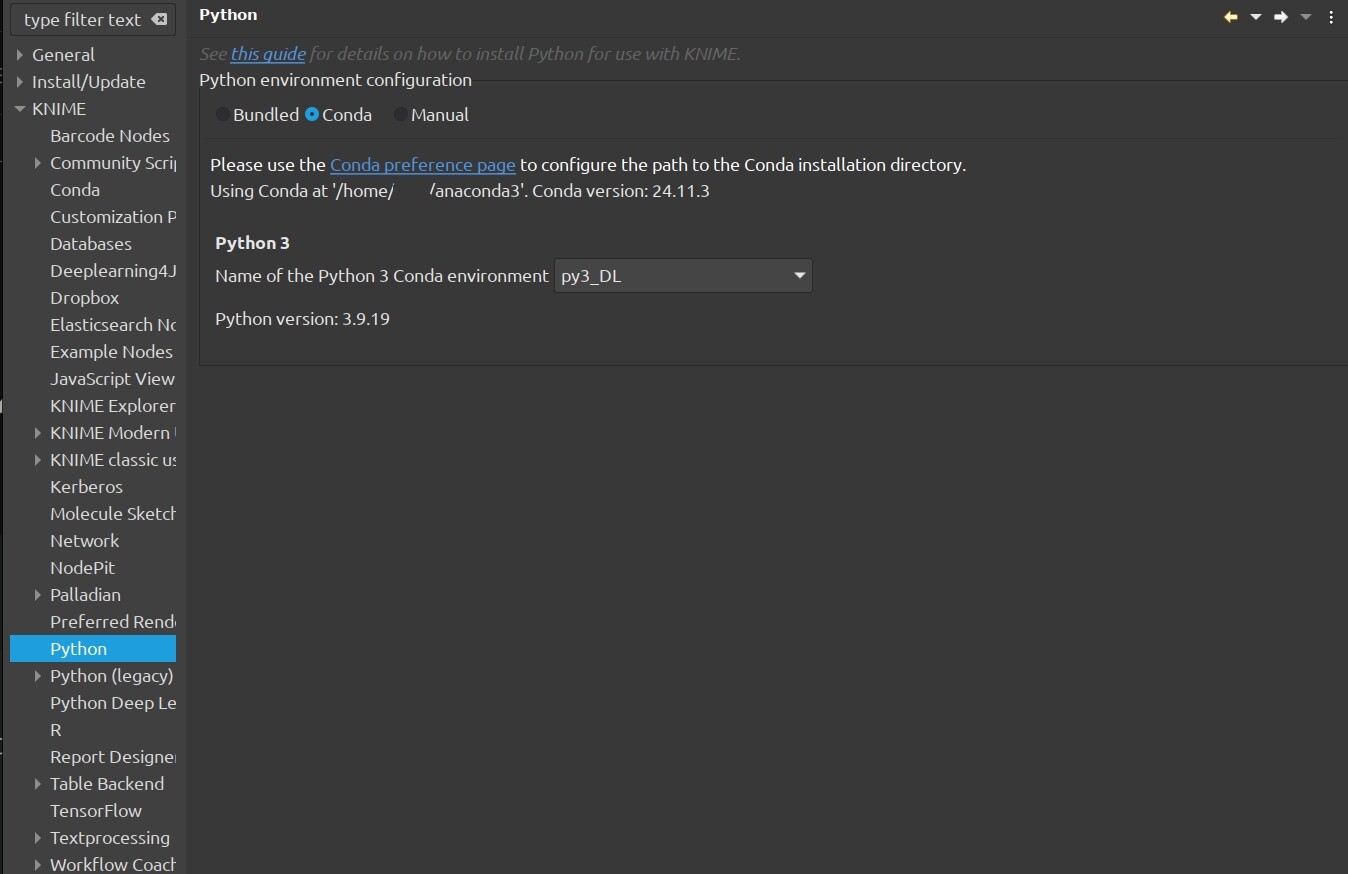Click the 'Python version: 3.9.19' text
This screenshot has width=1348, height=874.
[x=302, y=319]
